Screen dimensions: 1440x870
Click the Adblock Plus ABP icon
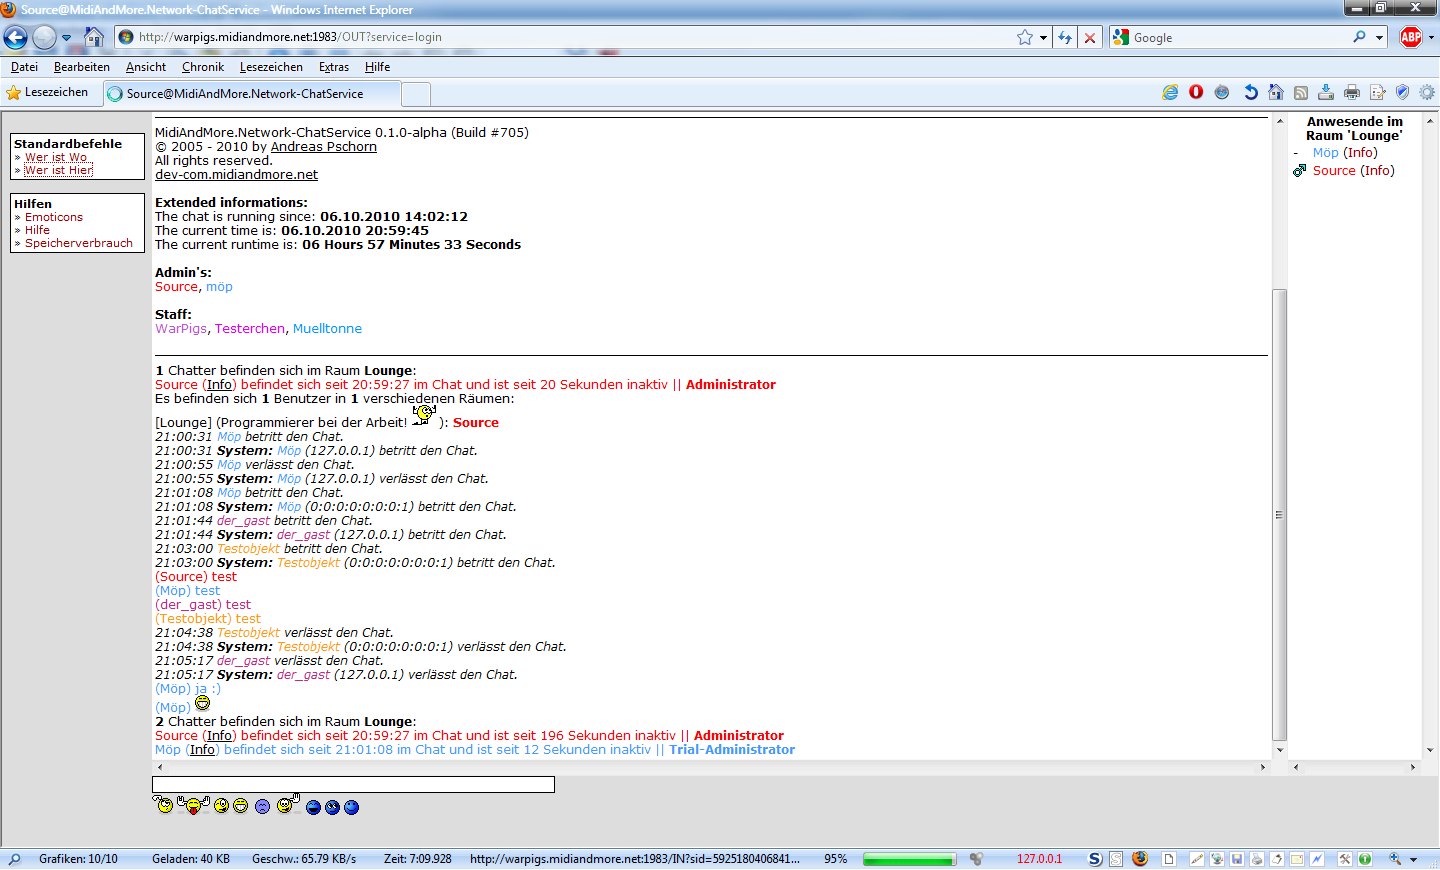pos(1410,37)
